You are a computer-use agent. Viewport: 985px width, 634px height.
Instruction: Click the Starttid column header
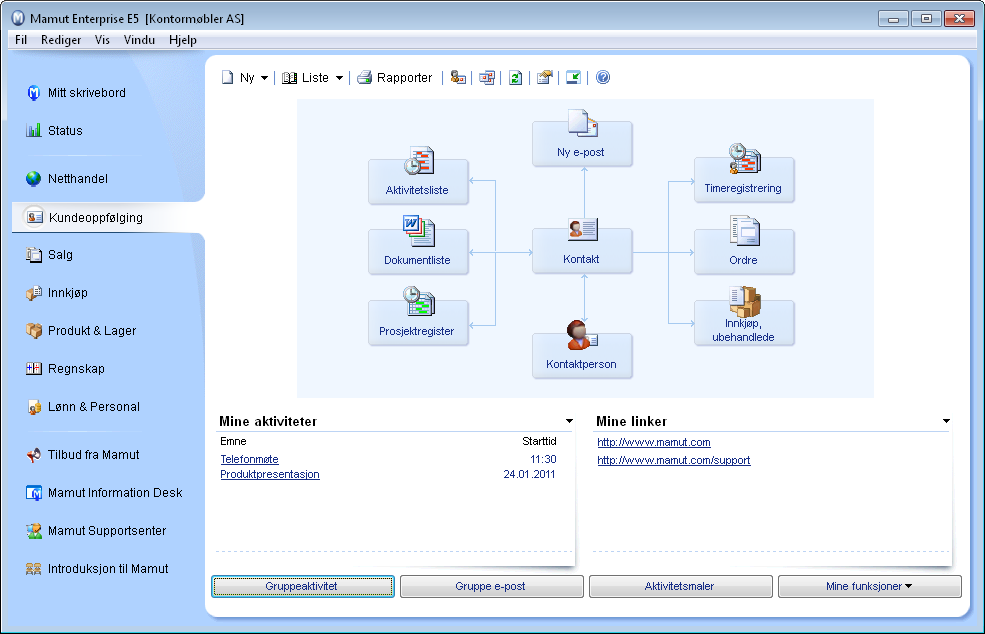coord(539,441)
